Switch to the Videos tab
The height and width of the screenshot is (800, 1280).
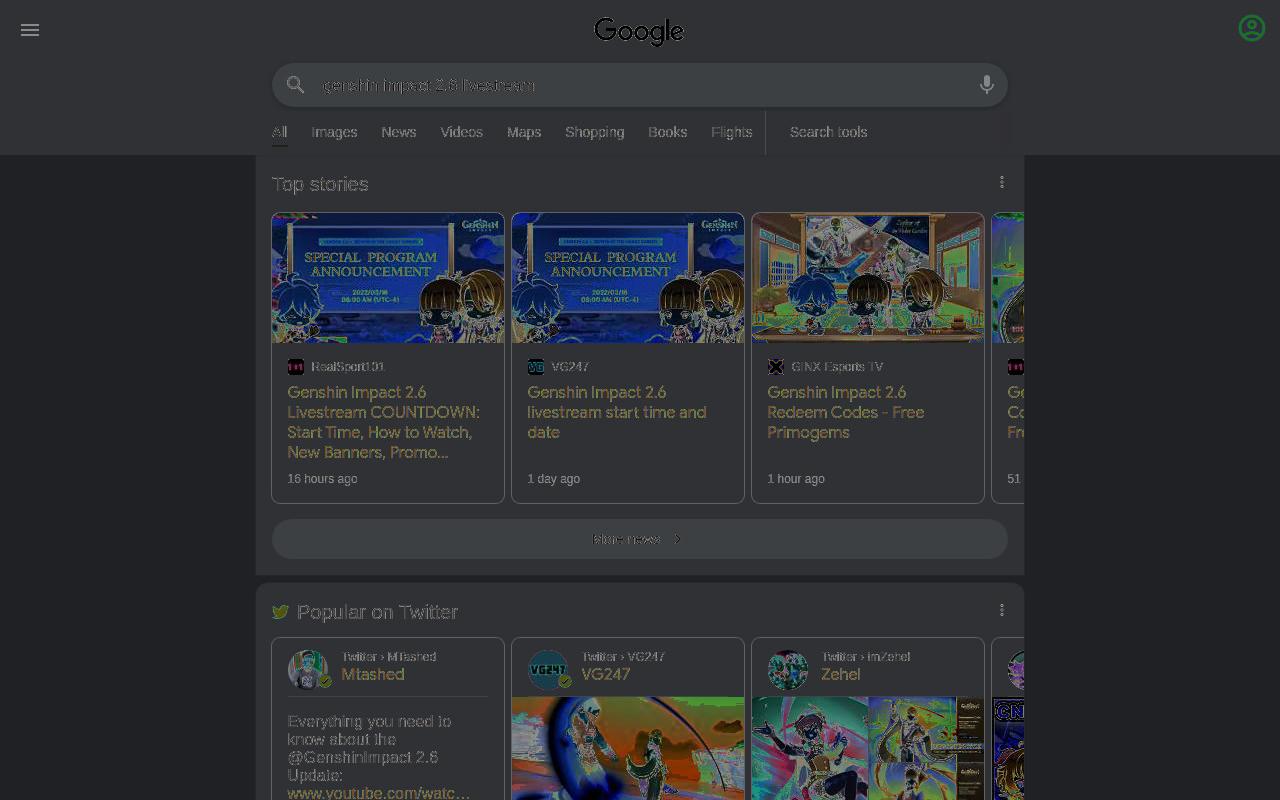(462, 132)
